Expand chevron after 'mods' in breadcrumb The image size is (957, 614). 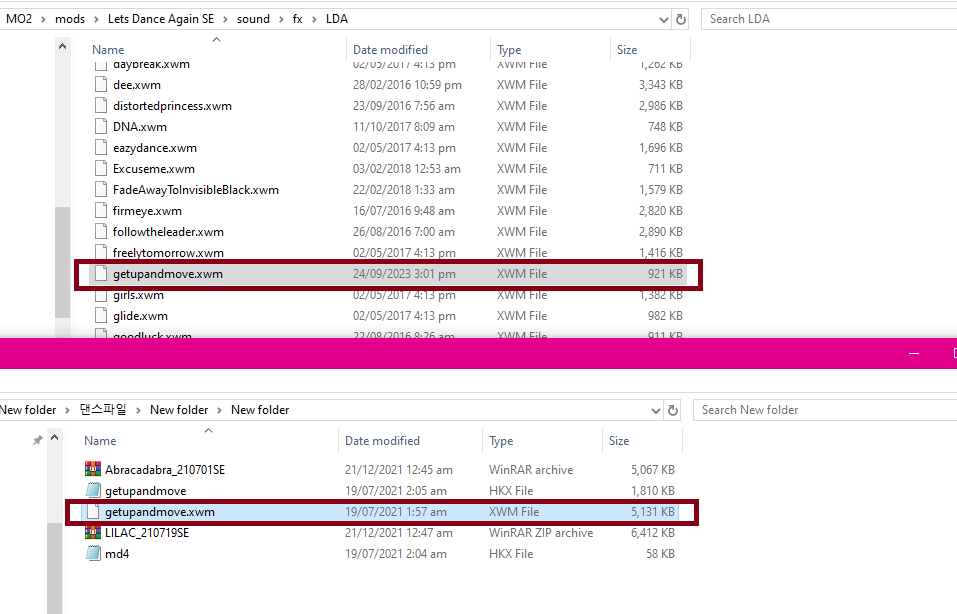tap(96, 20)
